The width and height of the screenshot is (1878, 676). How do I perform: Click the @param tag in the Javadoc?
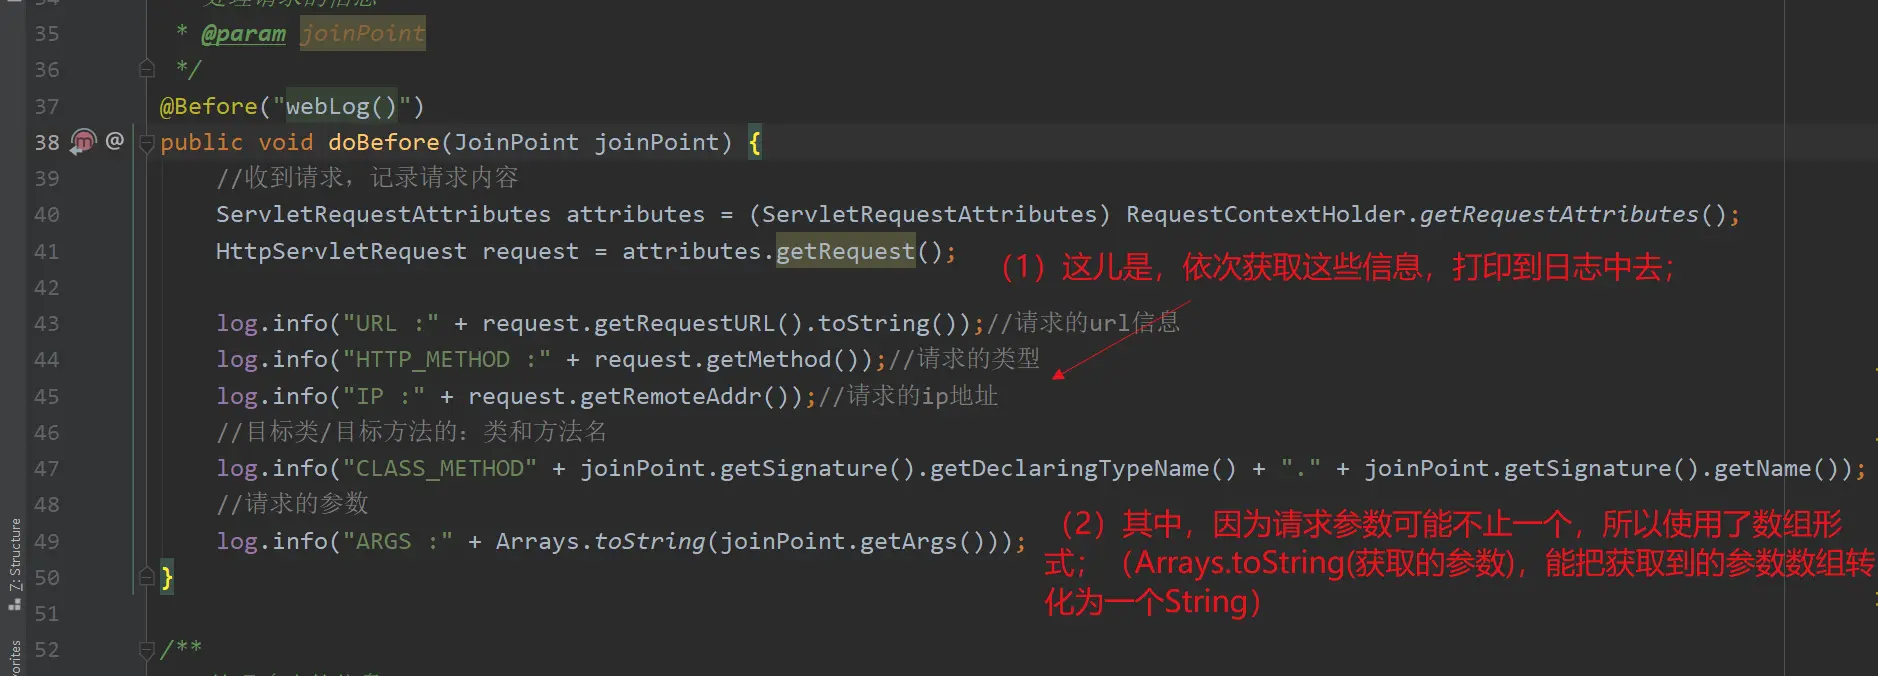click(x=243, y=34)
